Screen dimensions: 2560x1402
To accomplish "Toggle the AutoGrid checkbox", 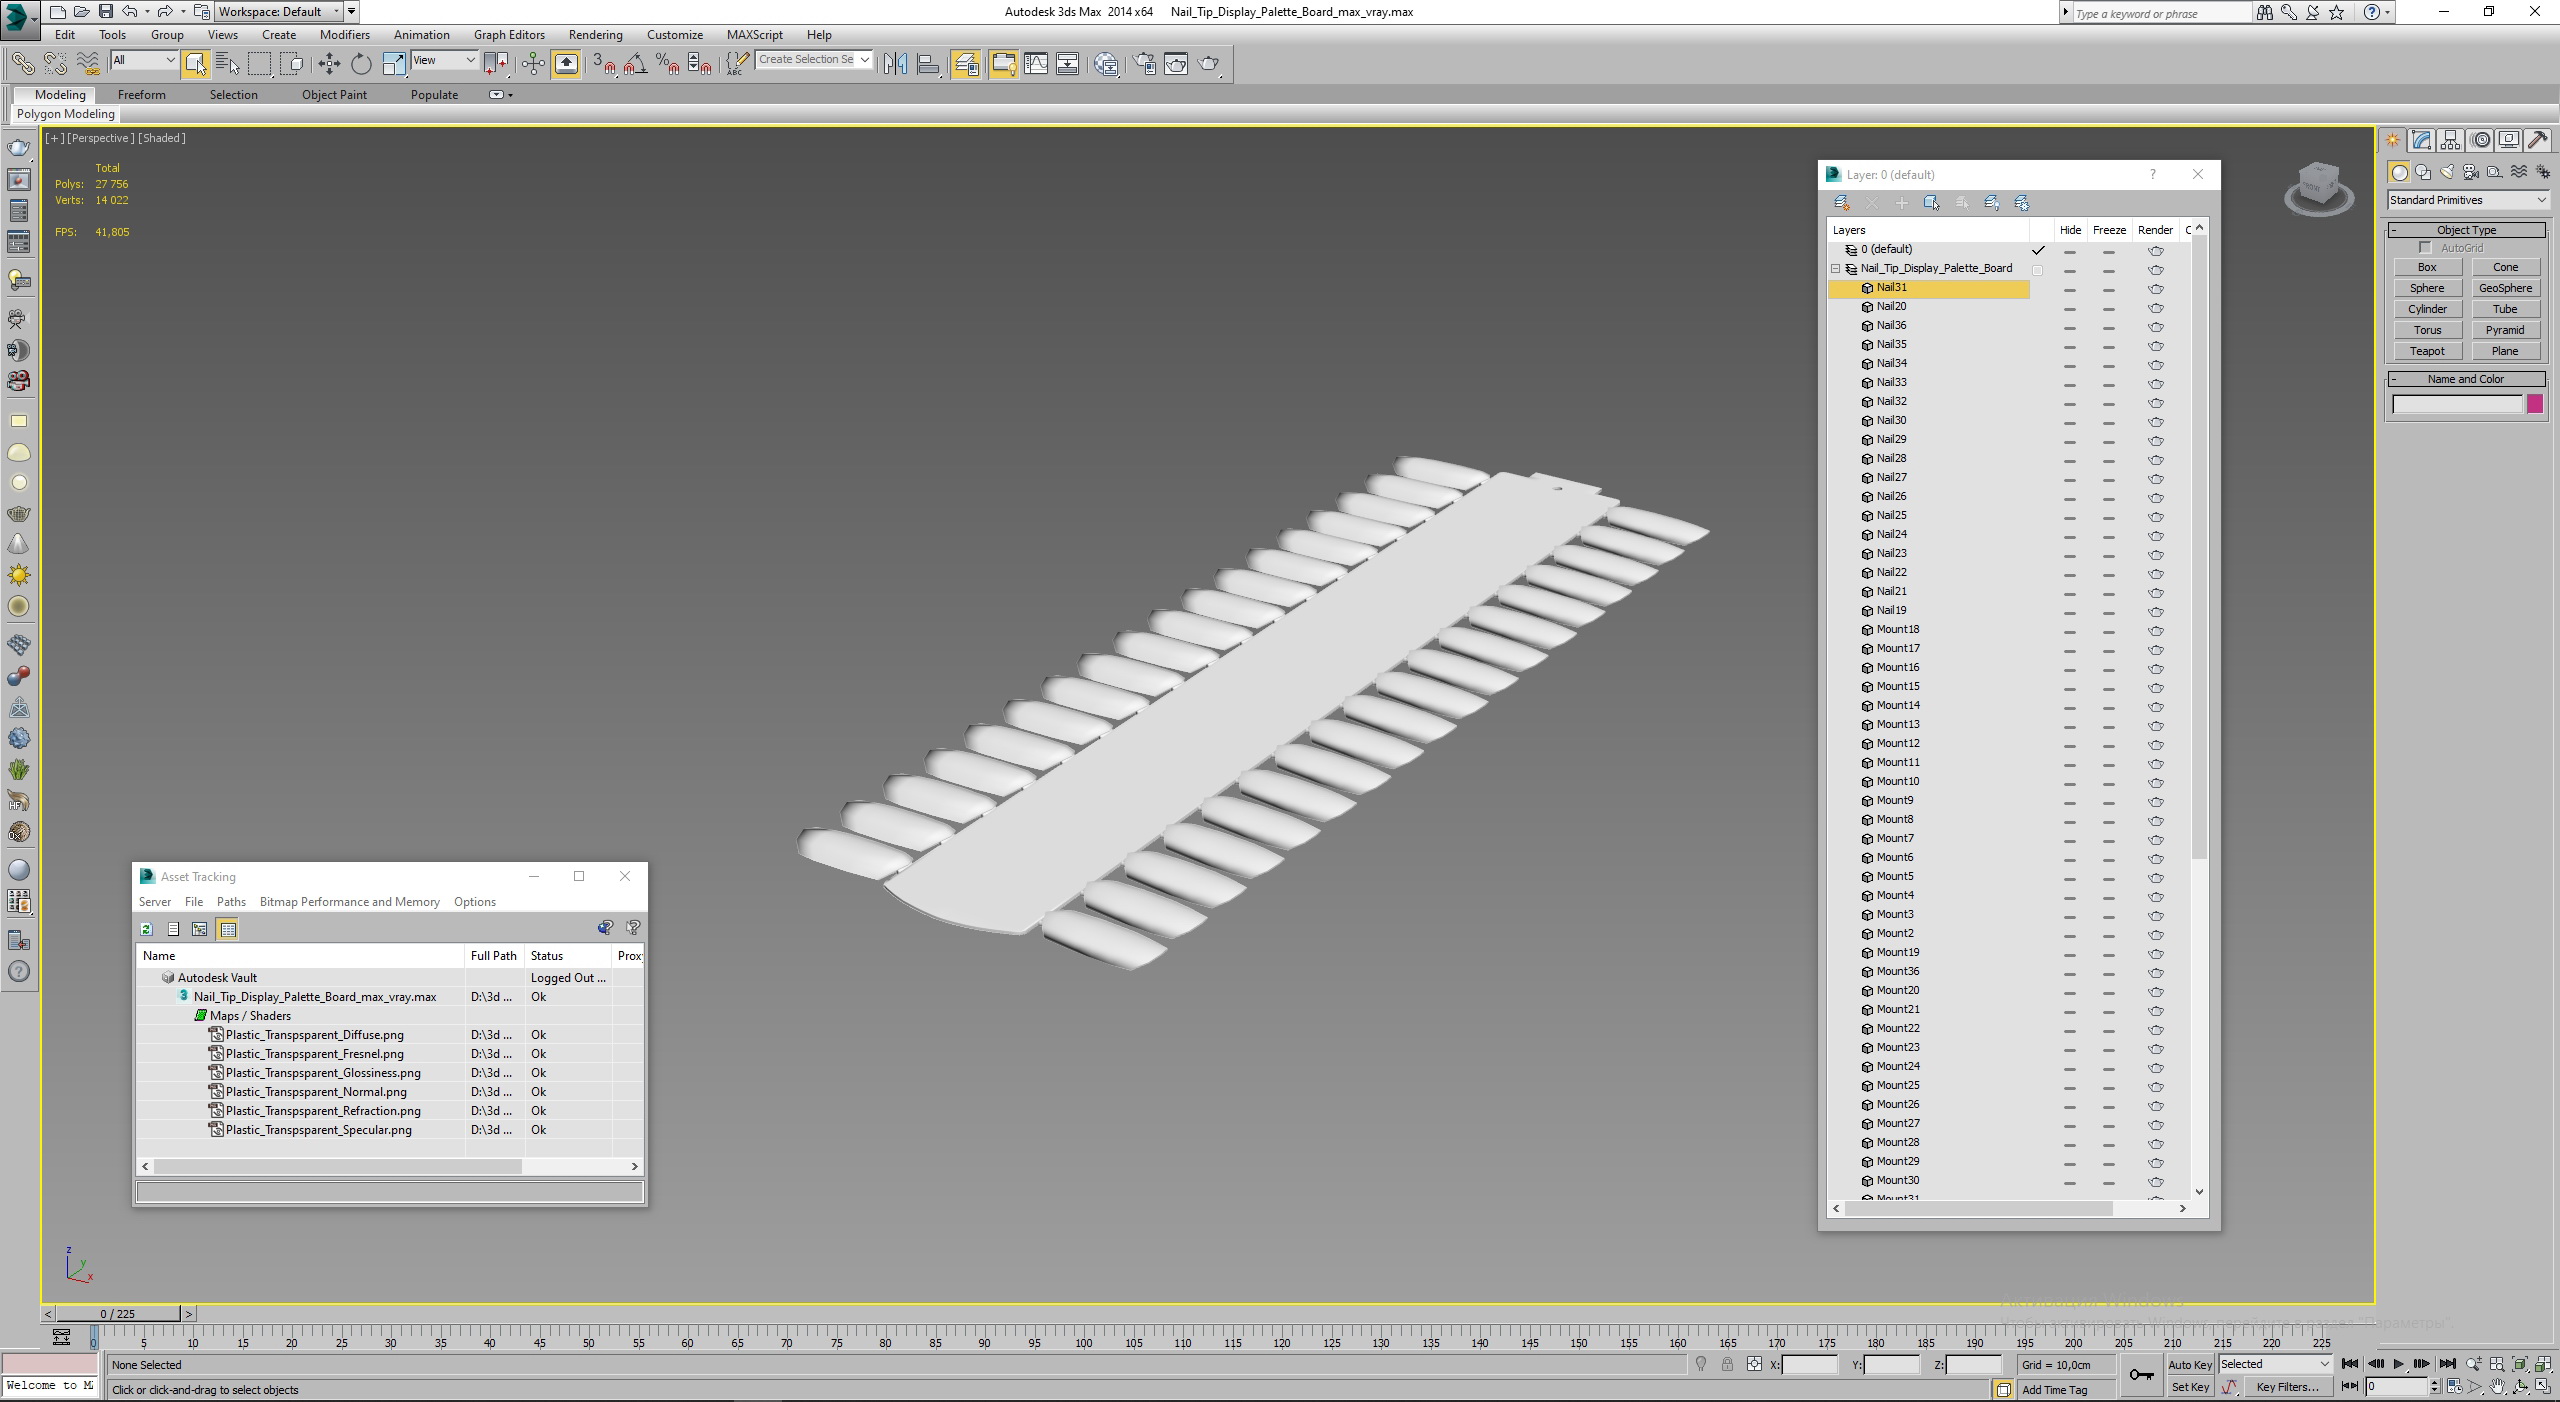I will tap(2425, 248).
